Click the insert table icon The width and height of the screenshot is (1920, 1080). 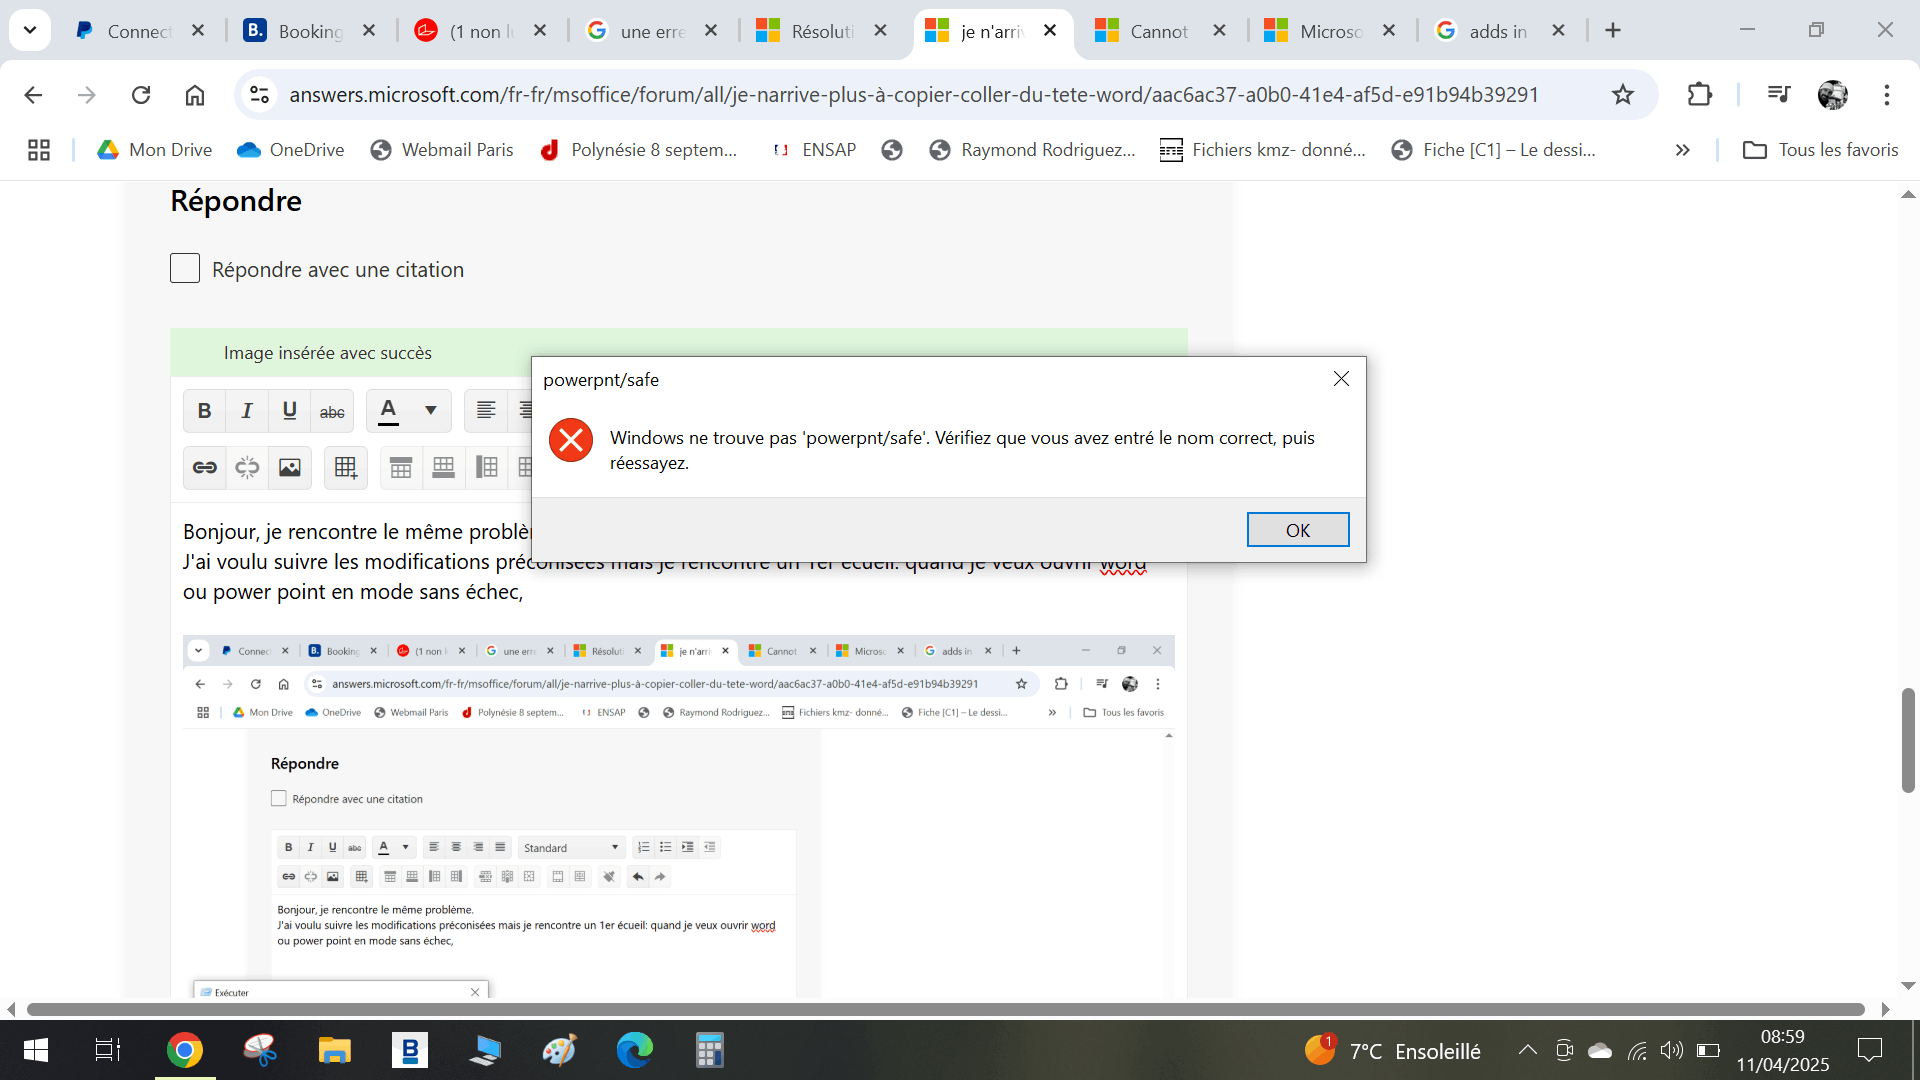click(x=346, y=468)
